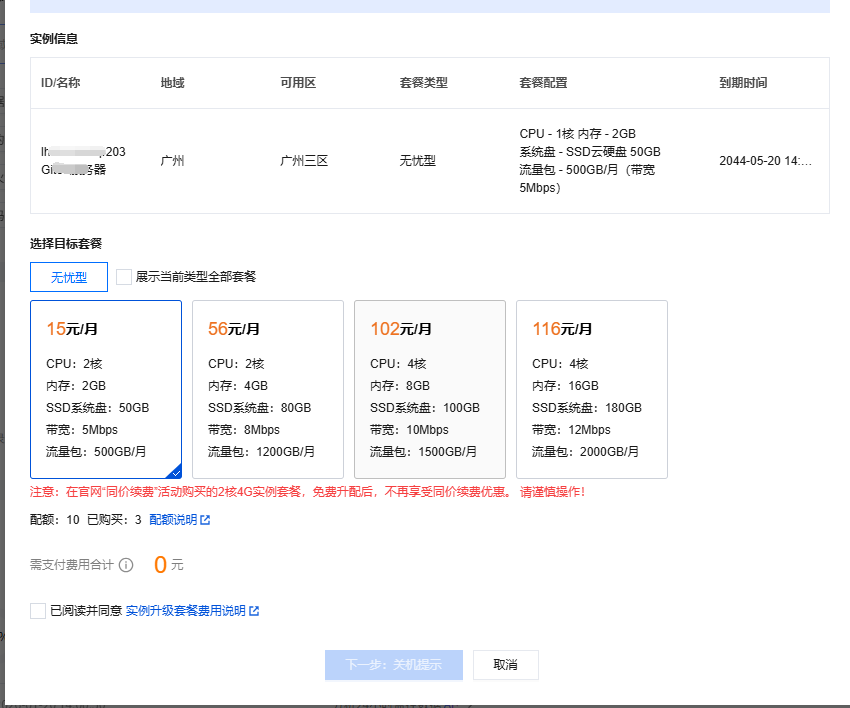Click the instance ID/名称 cell
The height and width of the screenshot is (708, 850).
[x=83, y=161]
